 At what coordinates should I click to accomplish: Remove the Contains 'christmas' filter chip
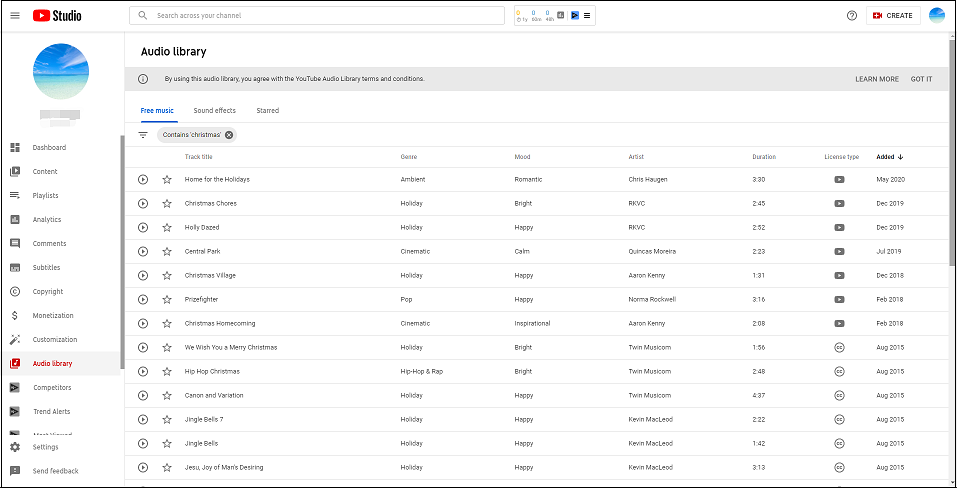(x=229, y=135)
